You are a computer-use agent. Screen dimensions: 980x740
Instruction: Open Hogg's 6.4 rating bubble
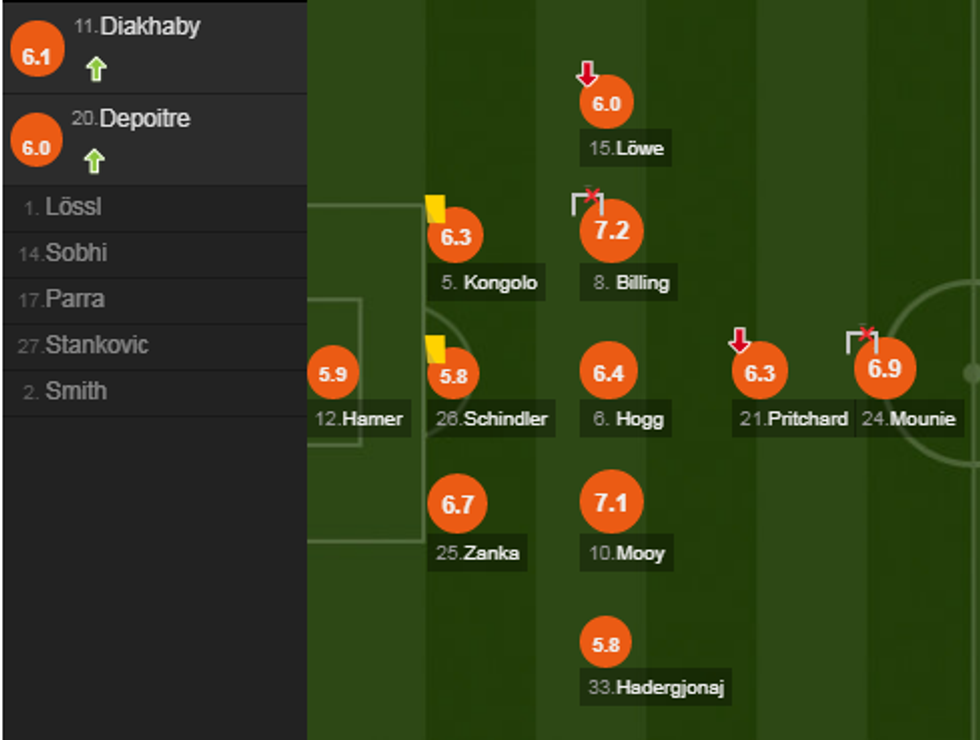608,373
